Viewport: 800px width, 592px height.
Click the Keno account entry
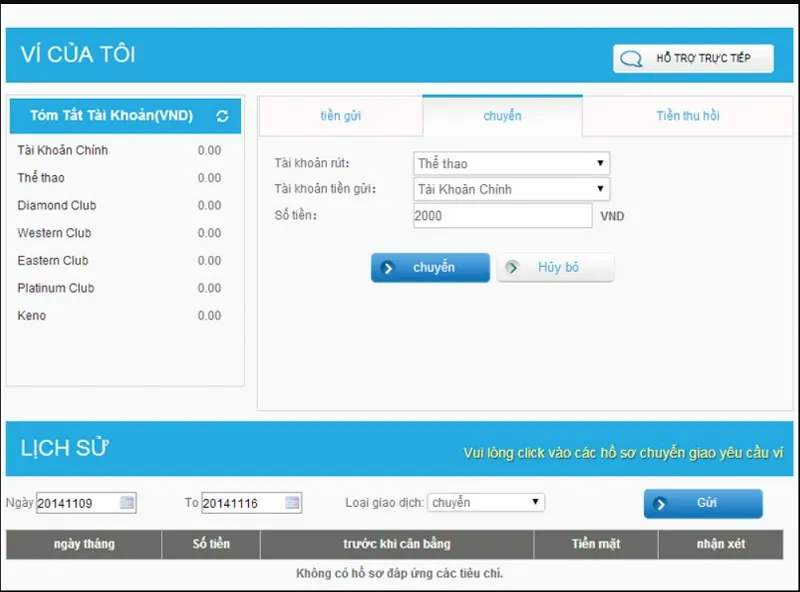tap(32, 316)
